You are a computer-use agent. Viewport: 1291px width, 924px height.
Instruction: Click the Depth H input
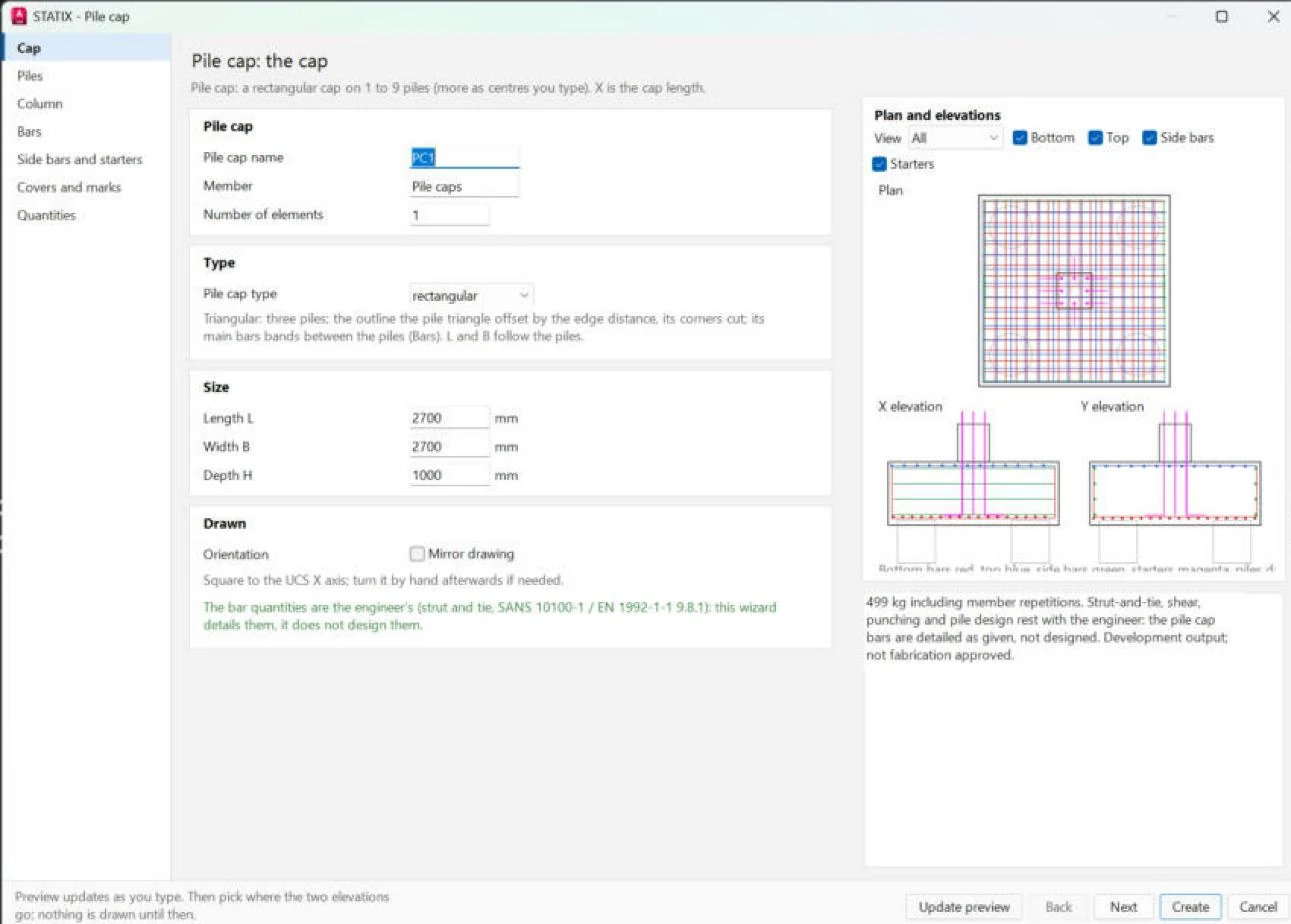449,475
